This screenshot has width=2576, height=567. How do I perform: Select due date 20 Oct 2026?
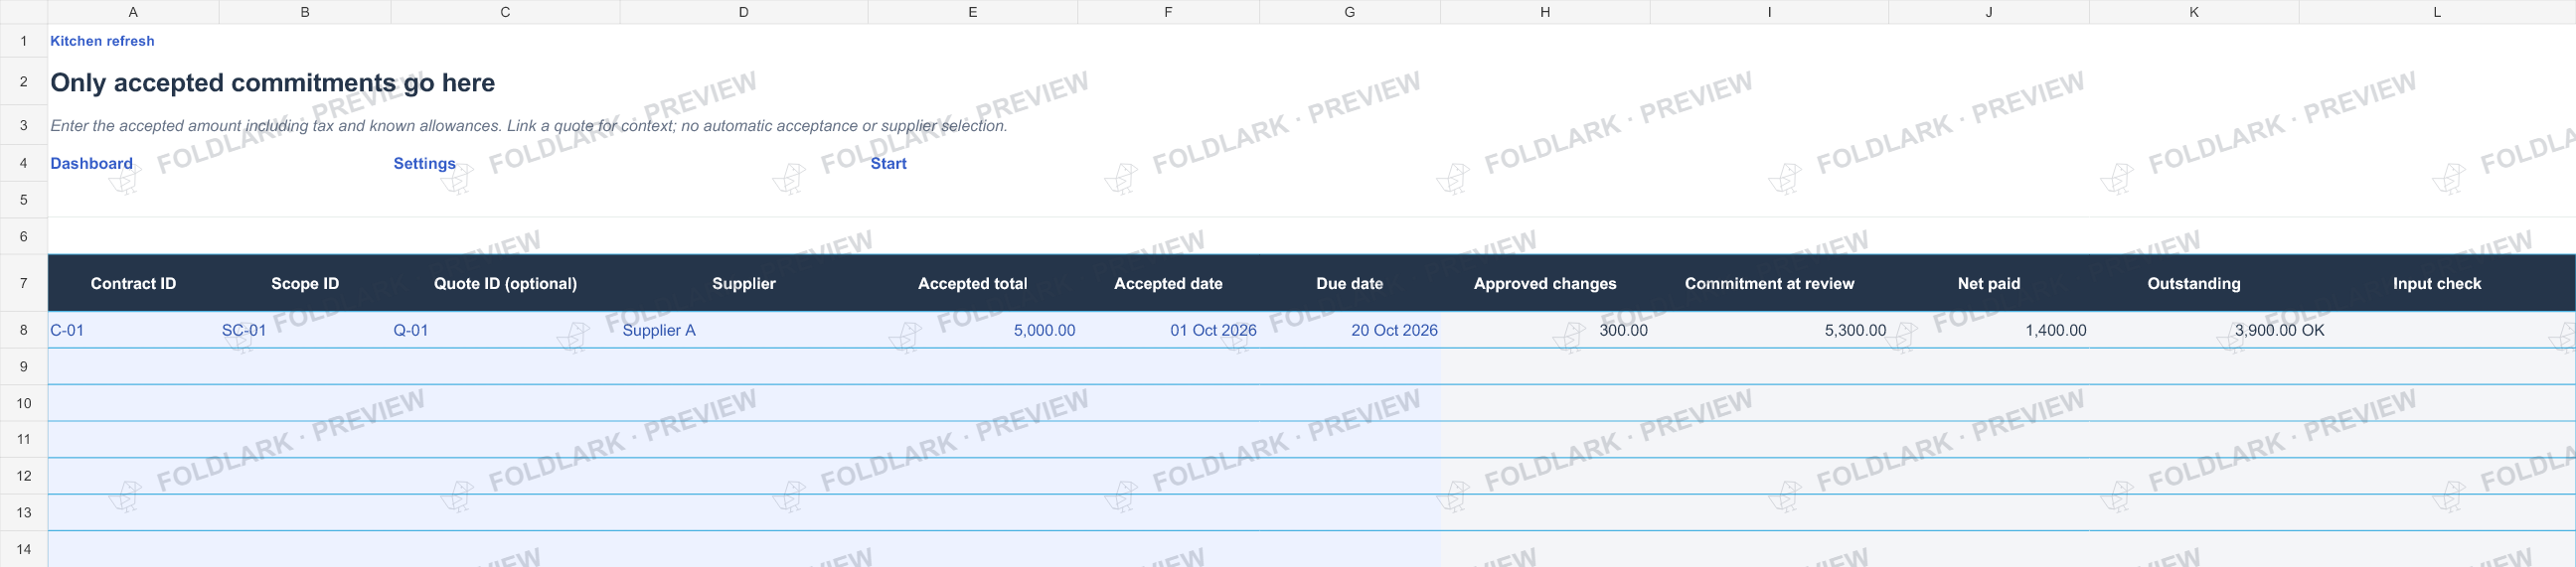1350,330
